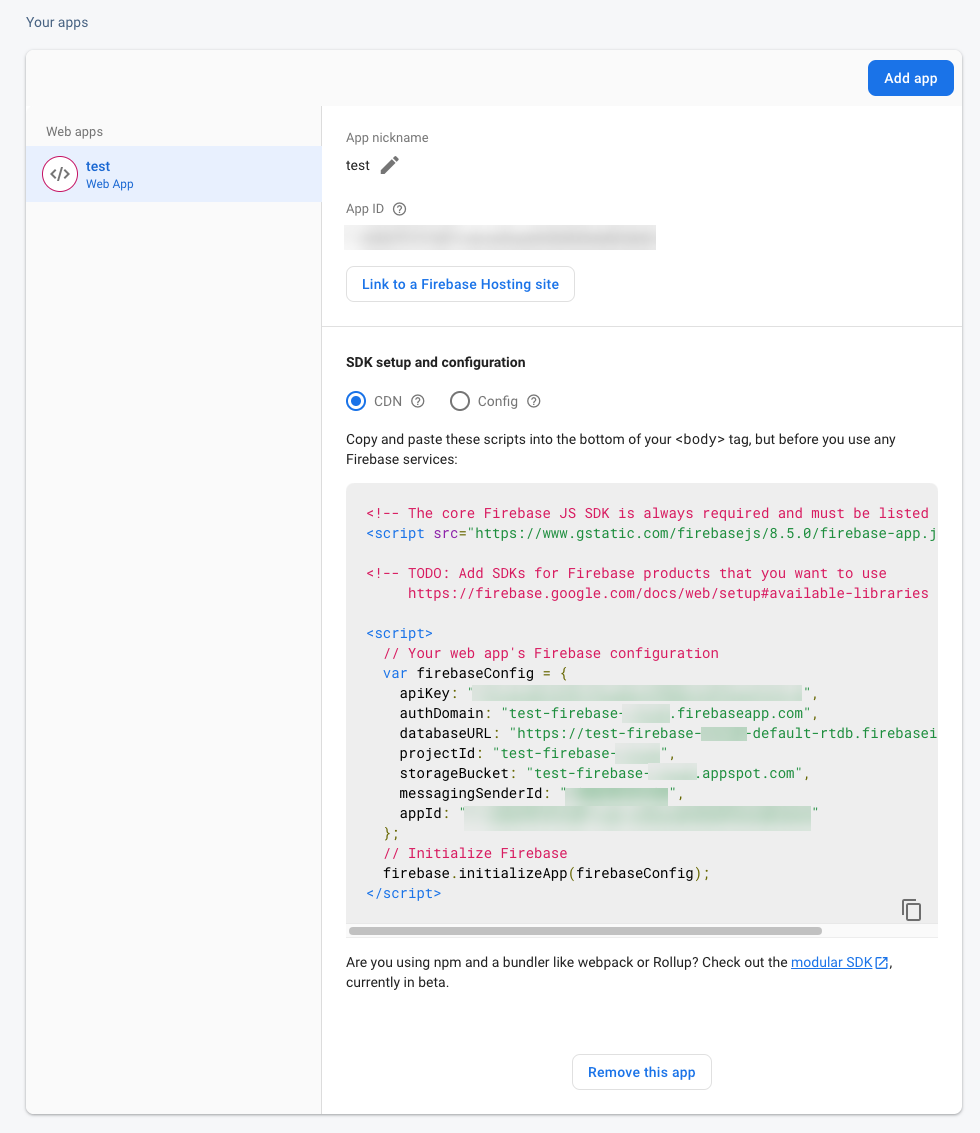Click the blurred App ID value
The image size is (980, 1133).
pos(500,238)
